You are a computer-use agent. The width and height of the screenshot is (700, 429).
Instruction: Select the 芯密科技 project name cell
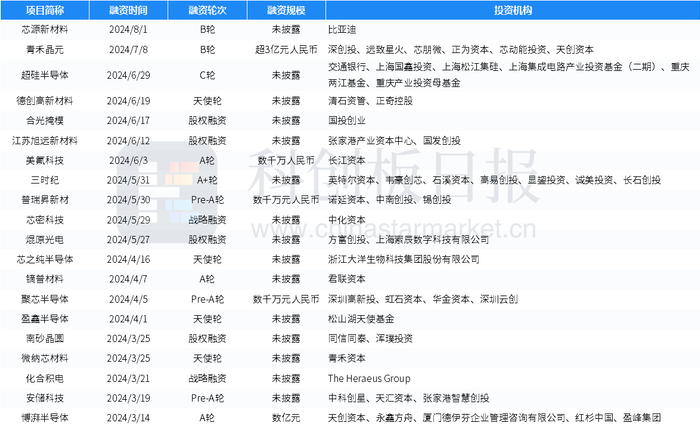point(45,220)
